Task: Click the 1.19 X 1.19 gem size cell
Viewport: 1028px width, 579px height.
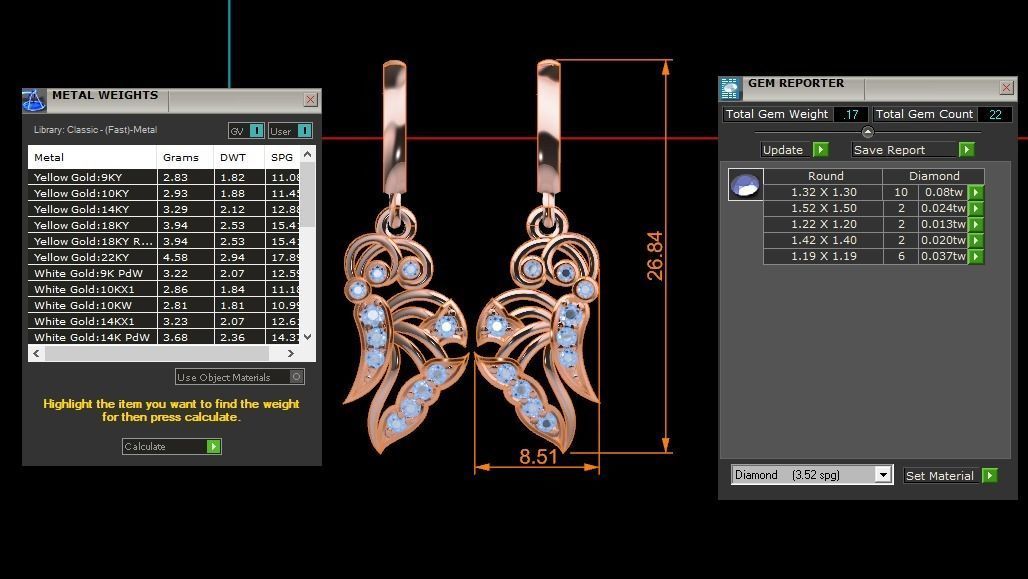Action: point(823,256)
